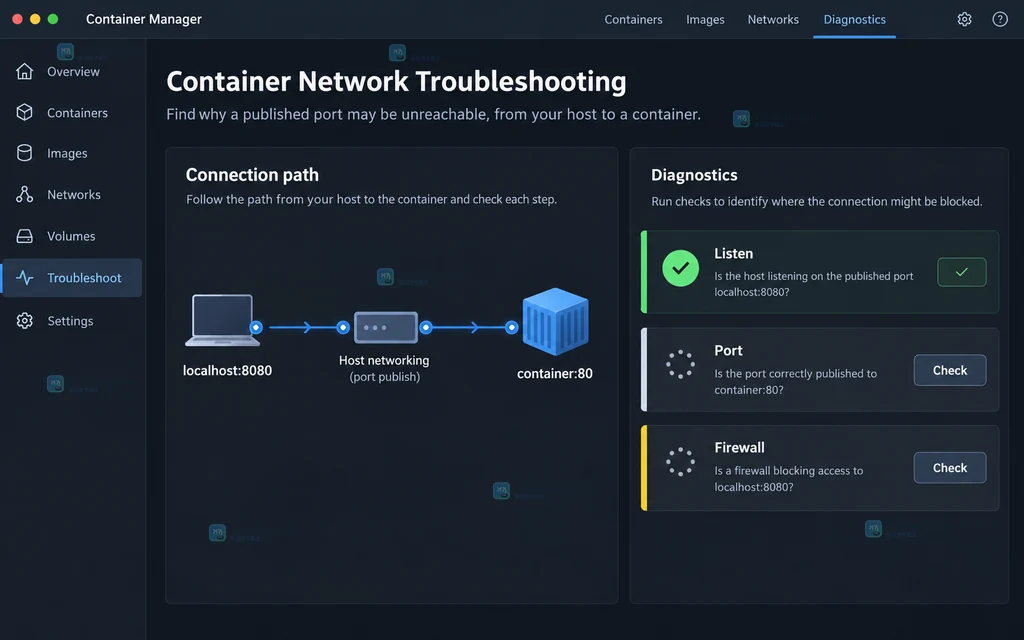The width and height of the screenshot is (1024, 640).
Task: Open help via the question mark icon
Action: pos(1000,20)
